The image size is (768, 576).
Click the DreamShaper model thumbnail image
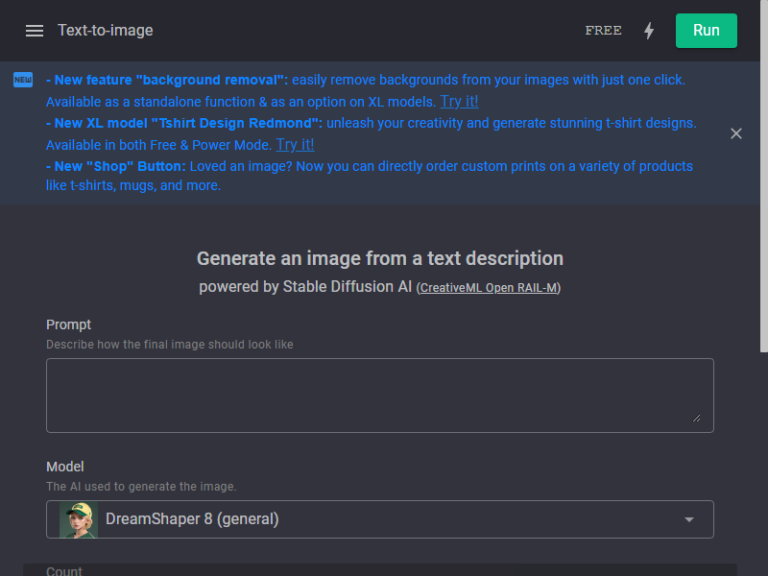click(x=78, y=520)
